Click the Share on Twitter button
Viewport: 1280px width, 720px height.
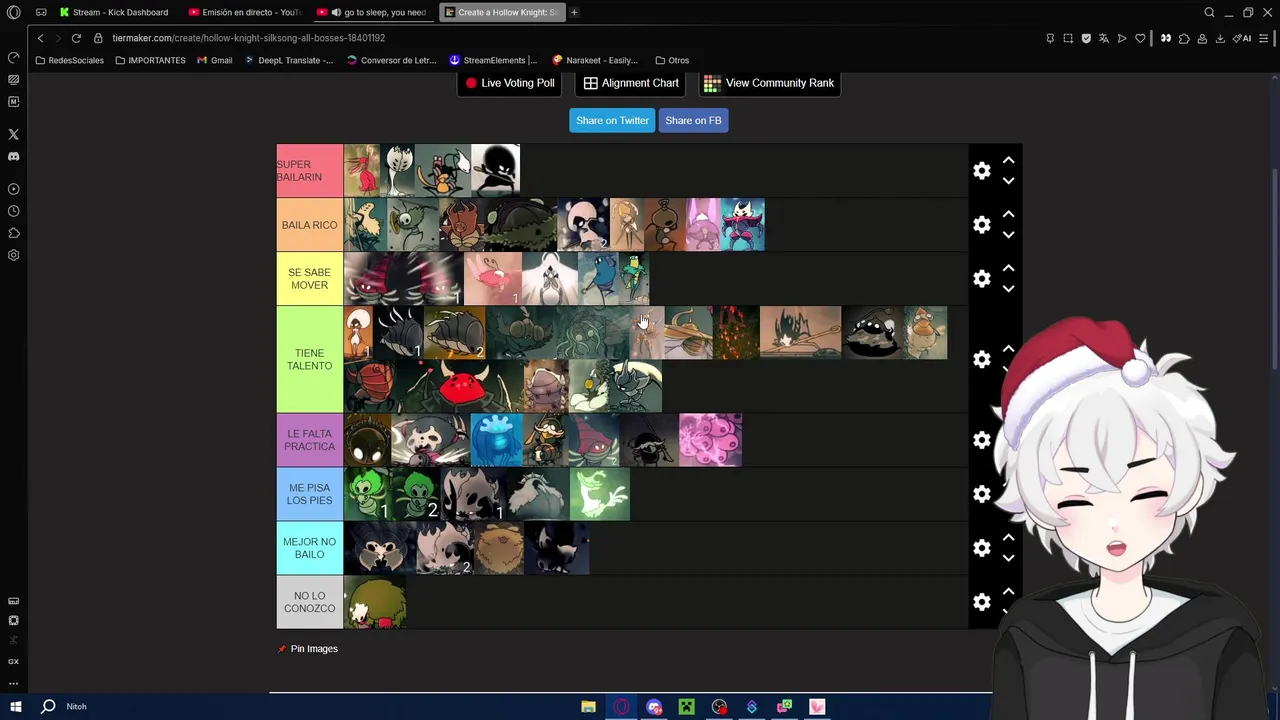(x=612, y=120)
